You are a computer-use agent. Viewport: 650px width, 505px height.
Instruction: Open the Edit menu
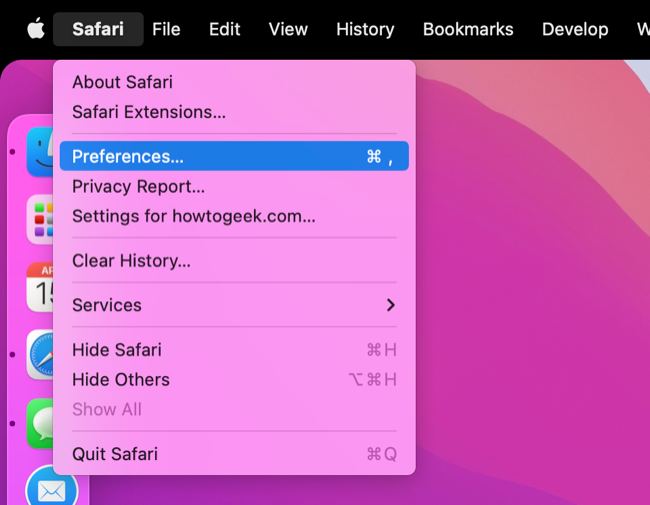[225, 29]
